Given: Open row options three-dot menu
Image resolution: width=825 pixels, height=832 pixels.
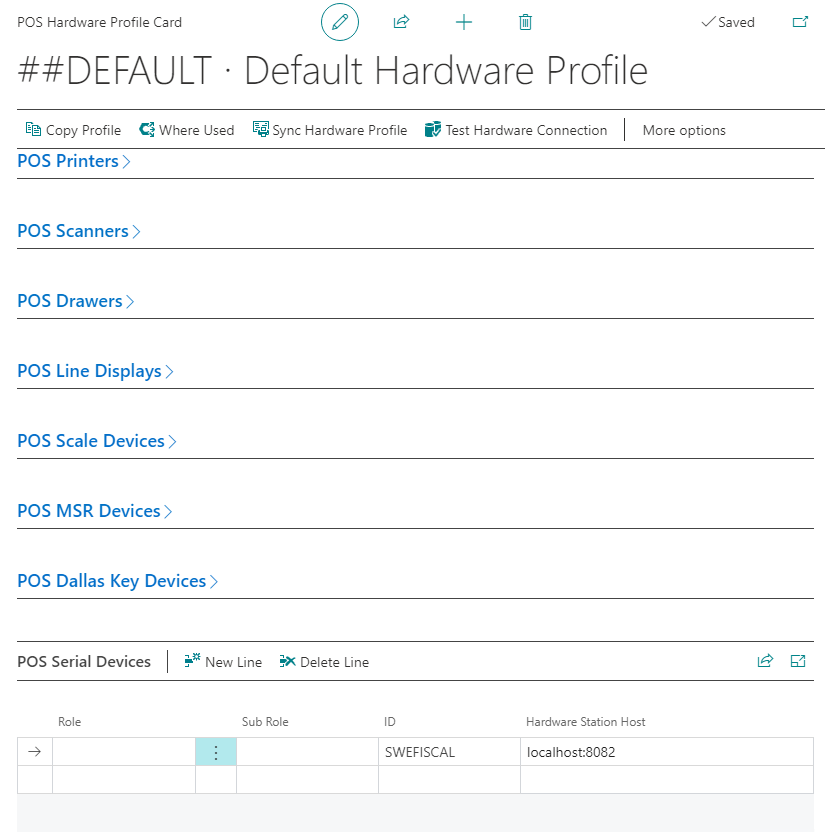Looking at the screenshot, I should 216,752.
